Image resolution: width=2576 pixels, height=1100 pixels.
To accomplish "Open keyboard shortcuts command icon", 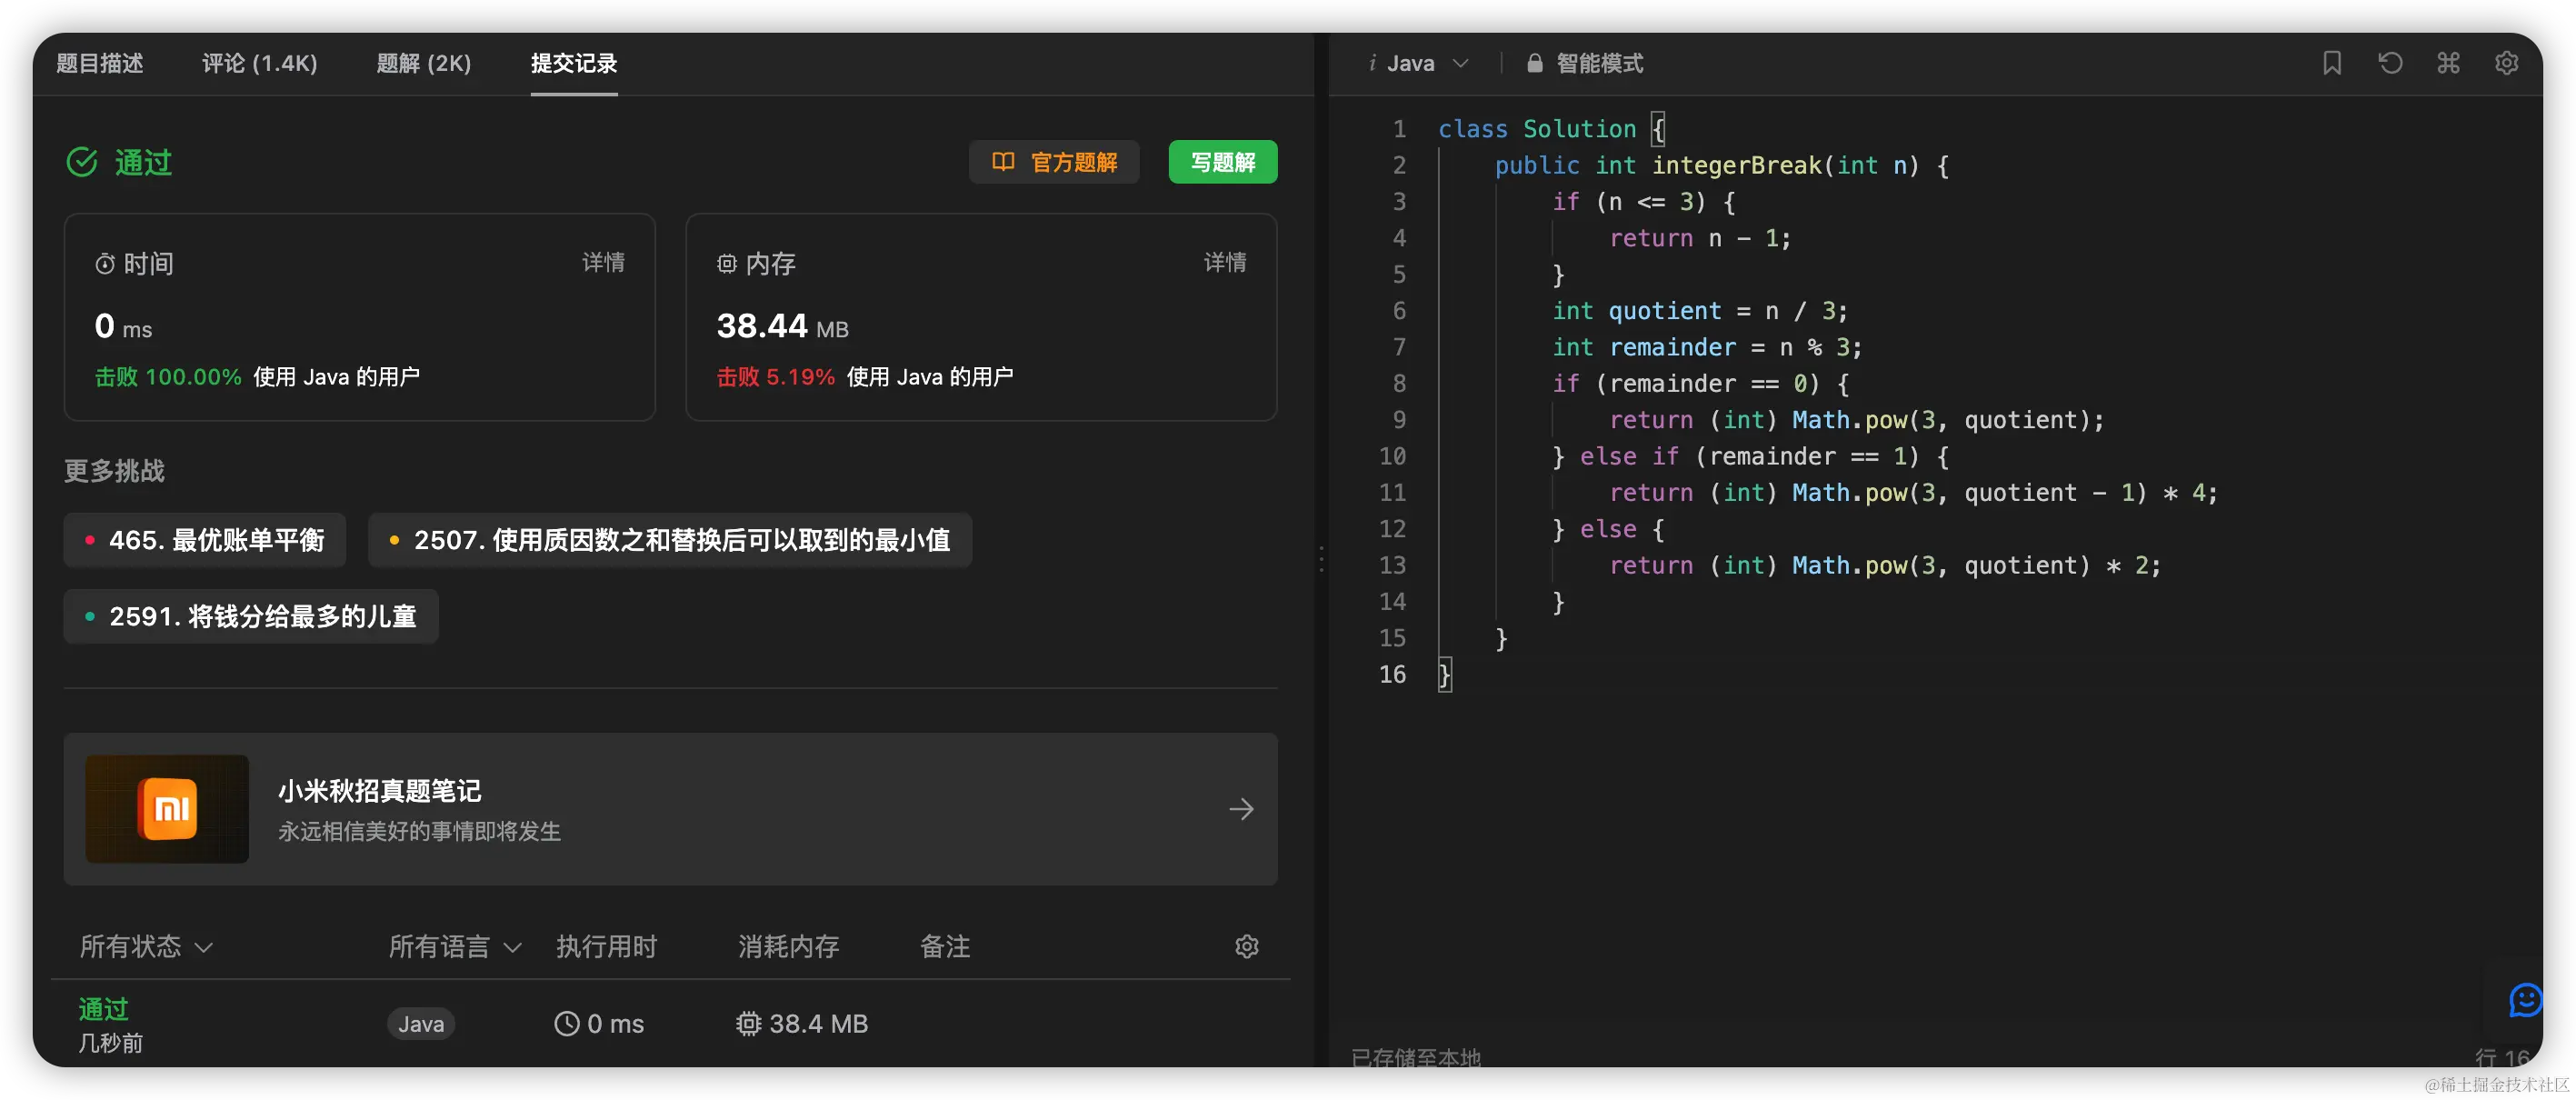I will click(2447, 63).
